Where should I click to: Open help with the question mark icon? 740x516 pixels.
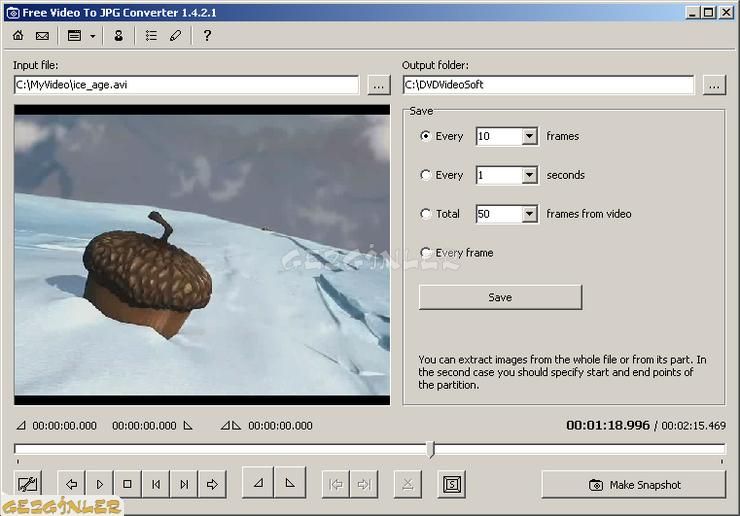[207, 35]
